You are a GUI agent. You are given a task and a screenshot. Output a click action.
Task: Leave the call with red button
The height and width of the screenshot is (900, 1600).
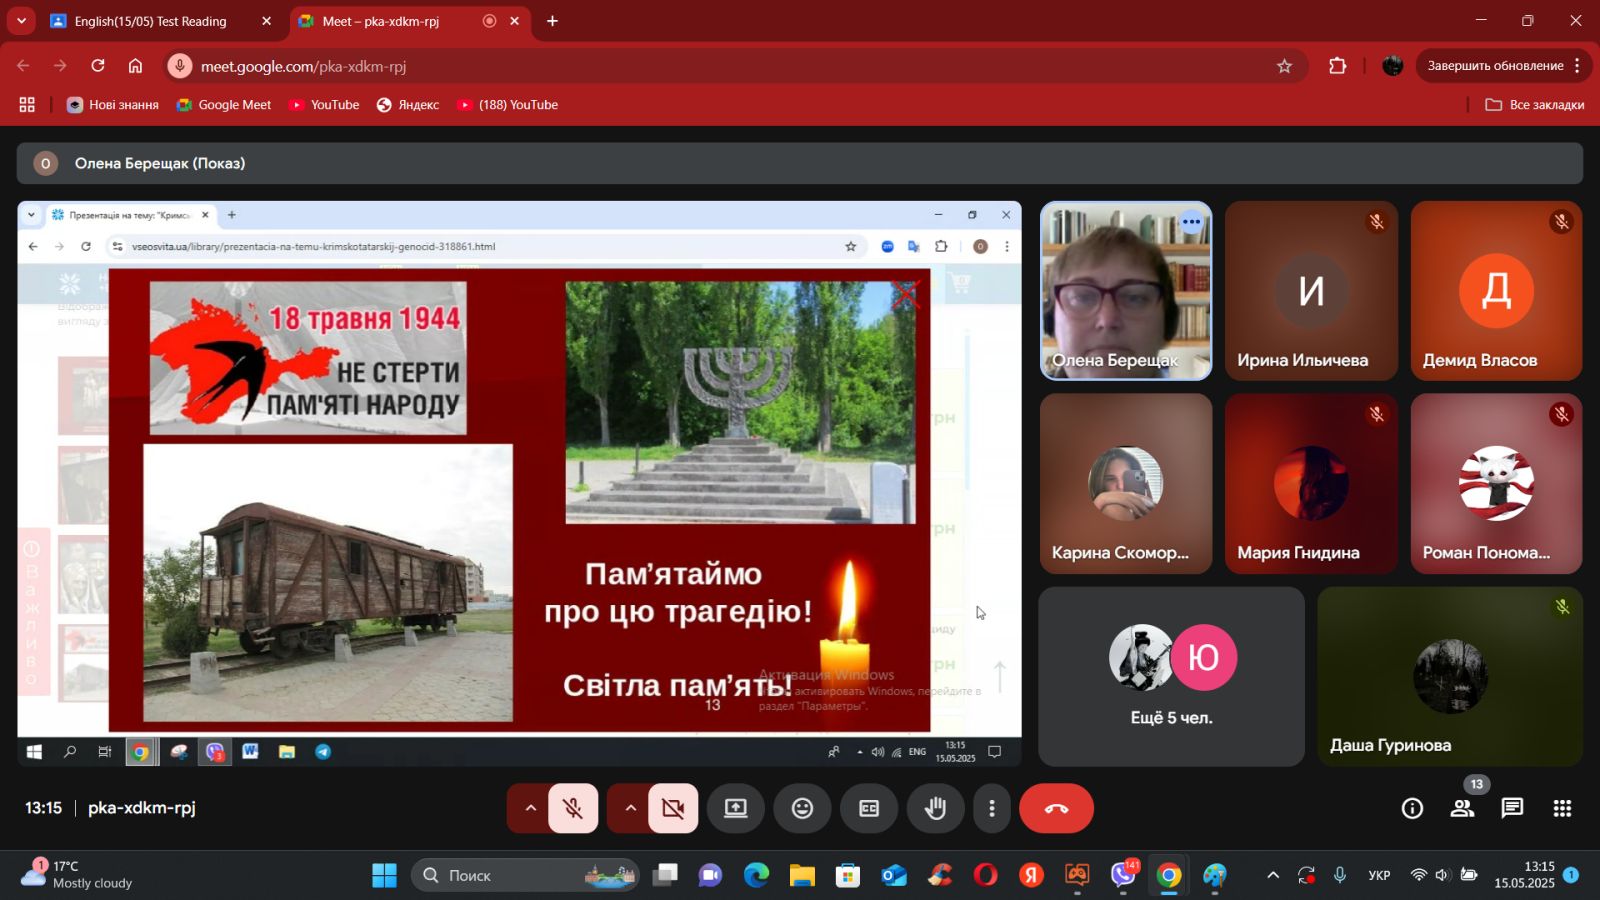[1056, 808]
